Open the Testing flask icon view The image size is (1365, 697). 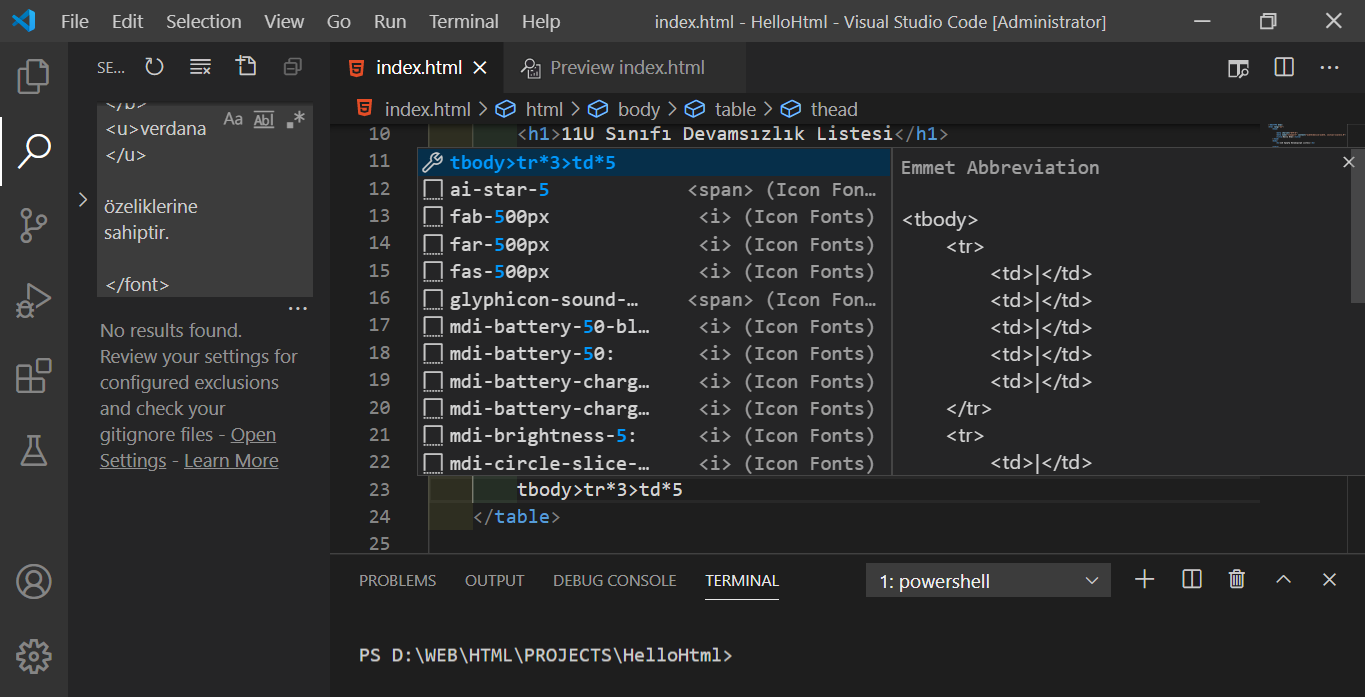(x=34, y=451)
